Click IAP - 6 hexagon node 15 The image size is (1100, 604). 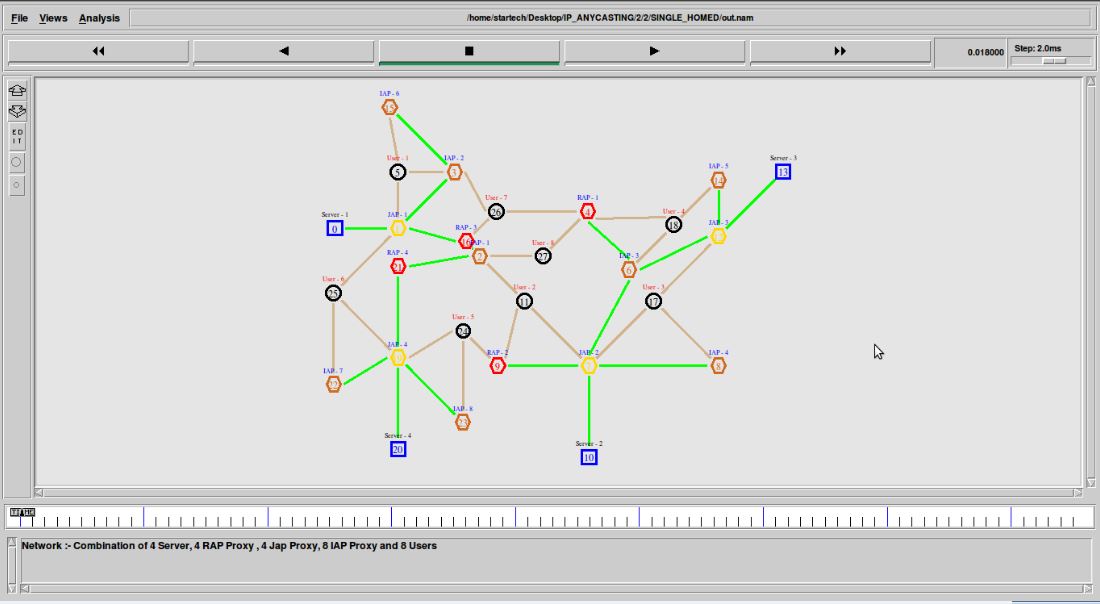coord(390,107)
